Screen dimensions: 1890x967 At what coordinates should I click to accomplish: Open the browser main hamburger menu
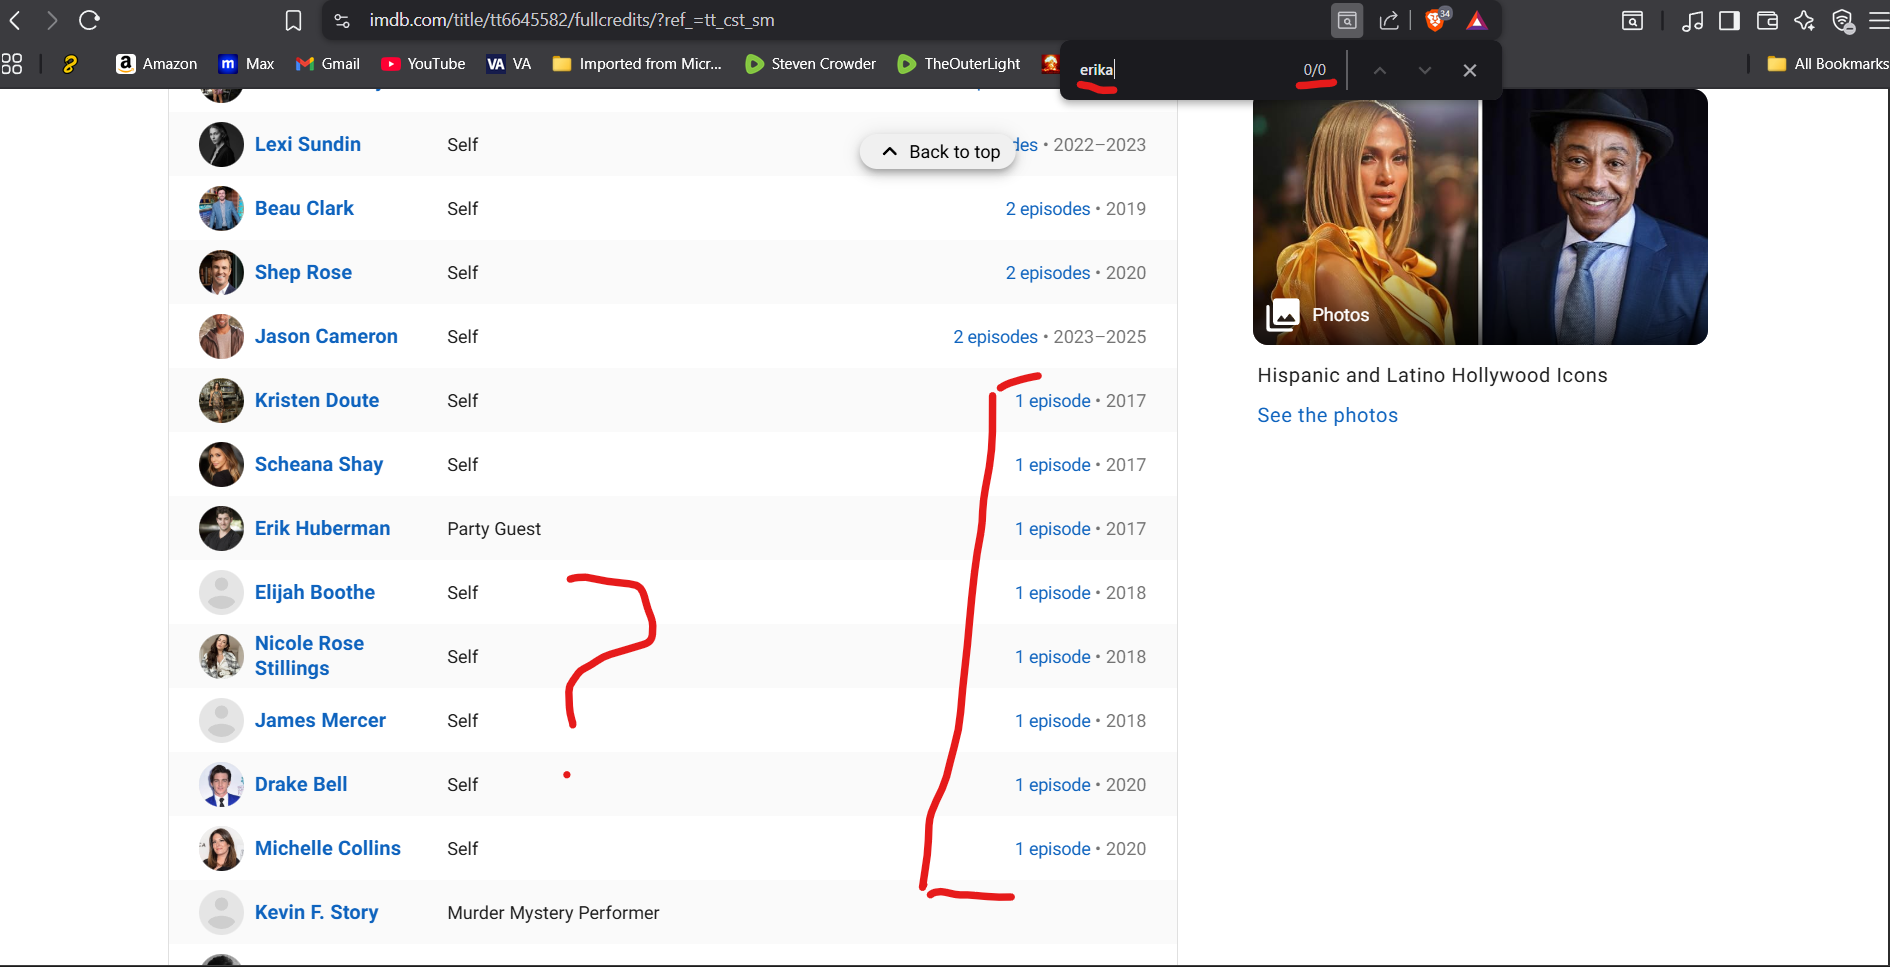click(x=1878, y=20)
